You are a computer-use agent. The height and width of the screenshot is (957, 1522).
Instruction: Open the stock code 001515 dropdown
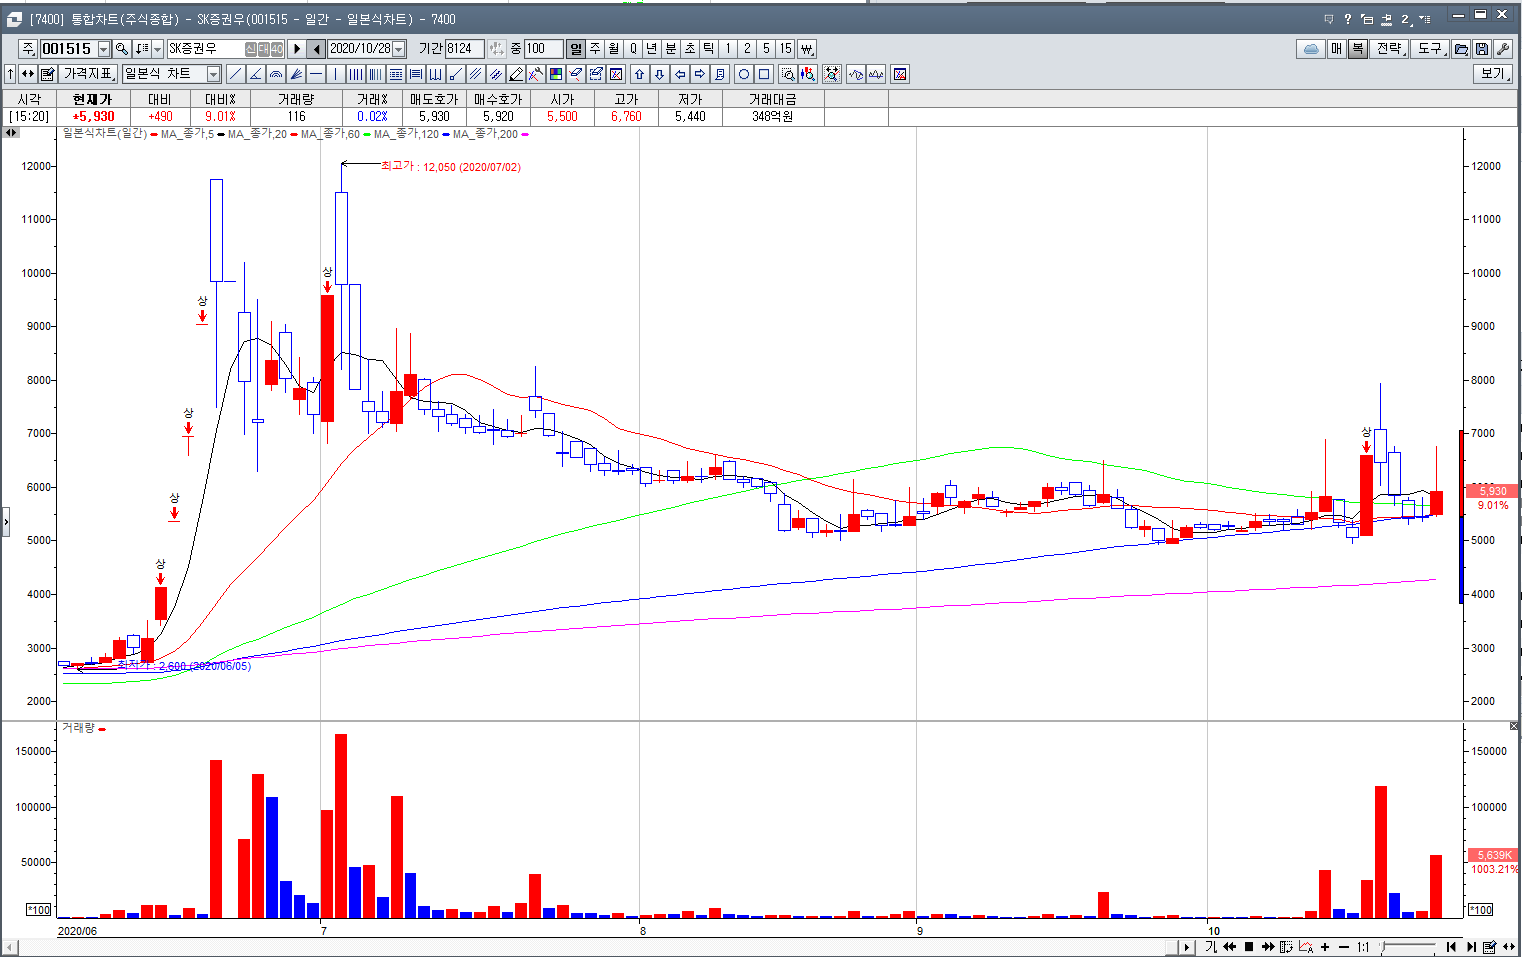tap(104, 49)
